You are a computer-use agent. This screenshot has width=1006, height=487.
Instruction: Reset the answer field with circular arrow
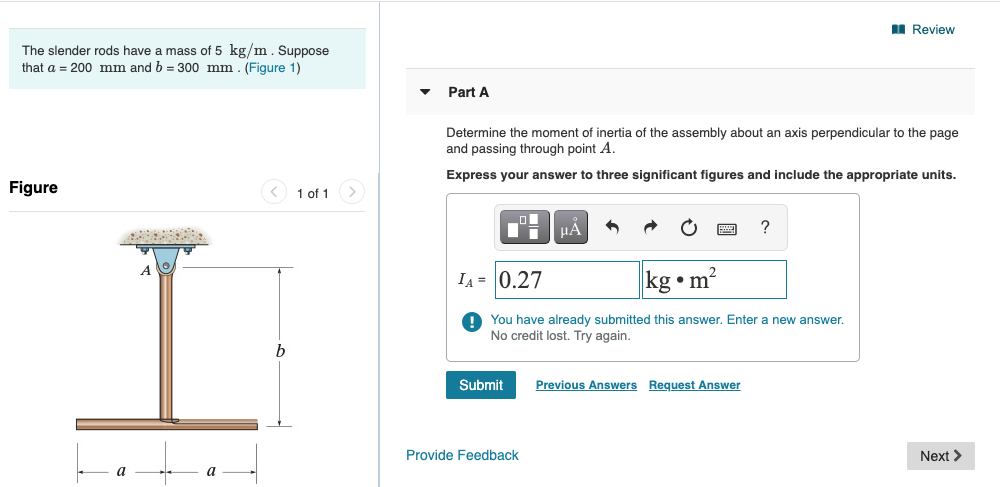click(688, 227)
